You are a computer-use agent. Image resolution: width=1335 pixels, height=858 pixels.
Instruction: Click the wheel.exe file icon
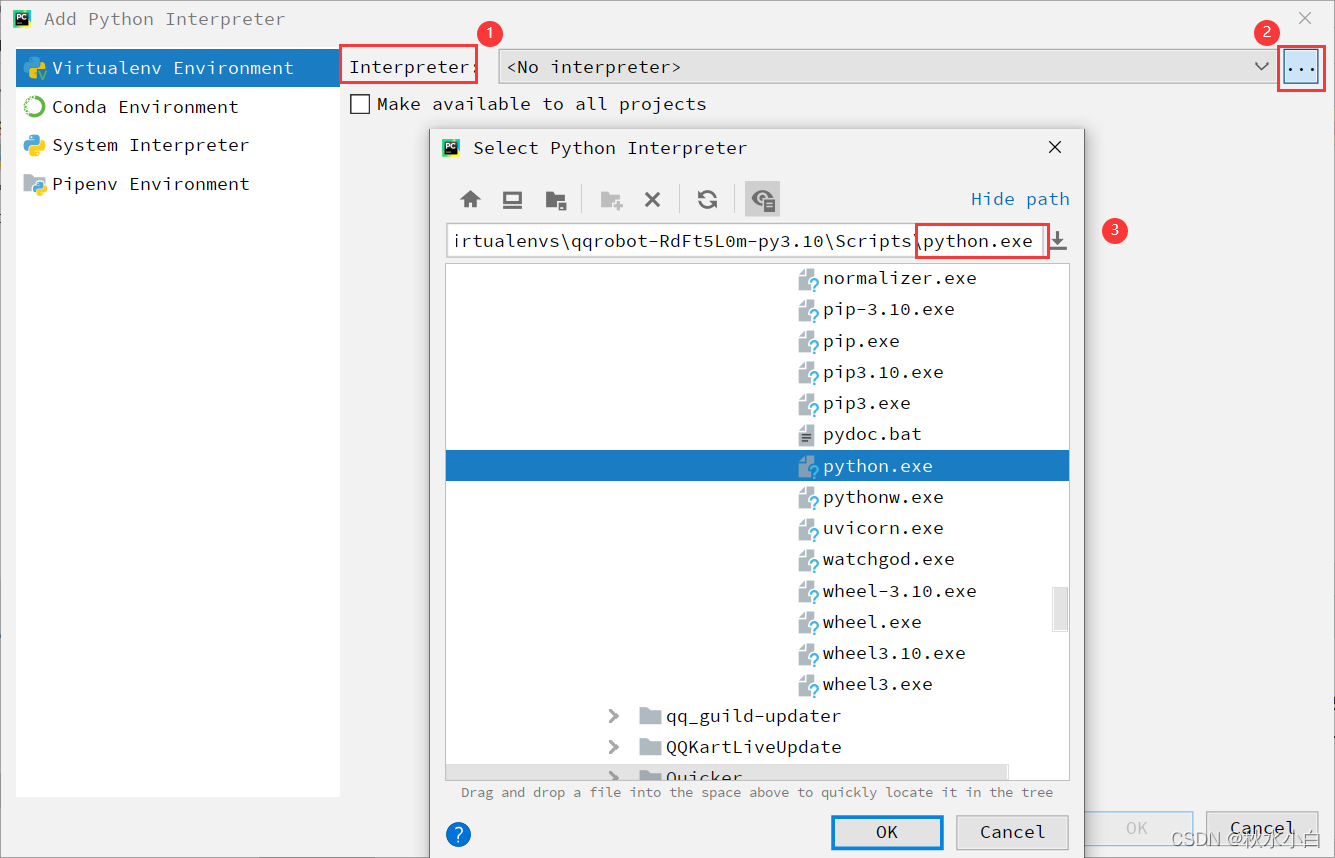pos(808,624)
